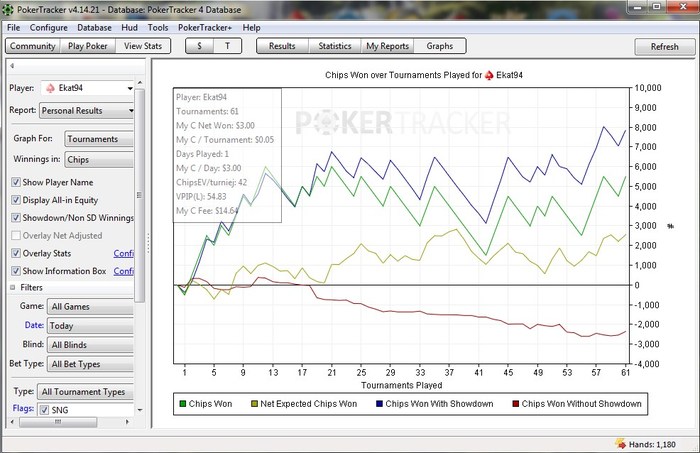
Task: Open the File menu
Action: point(13,28)
